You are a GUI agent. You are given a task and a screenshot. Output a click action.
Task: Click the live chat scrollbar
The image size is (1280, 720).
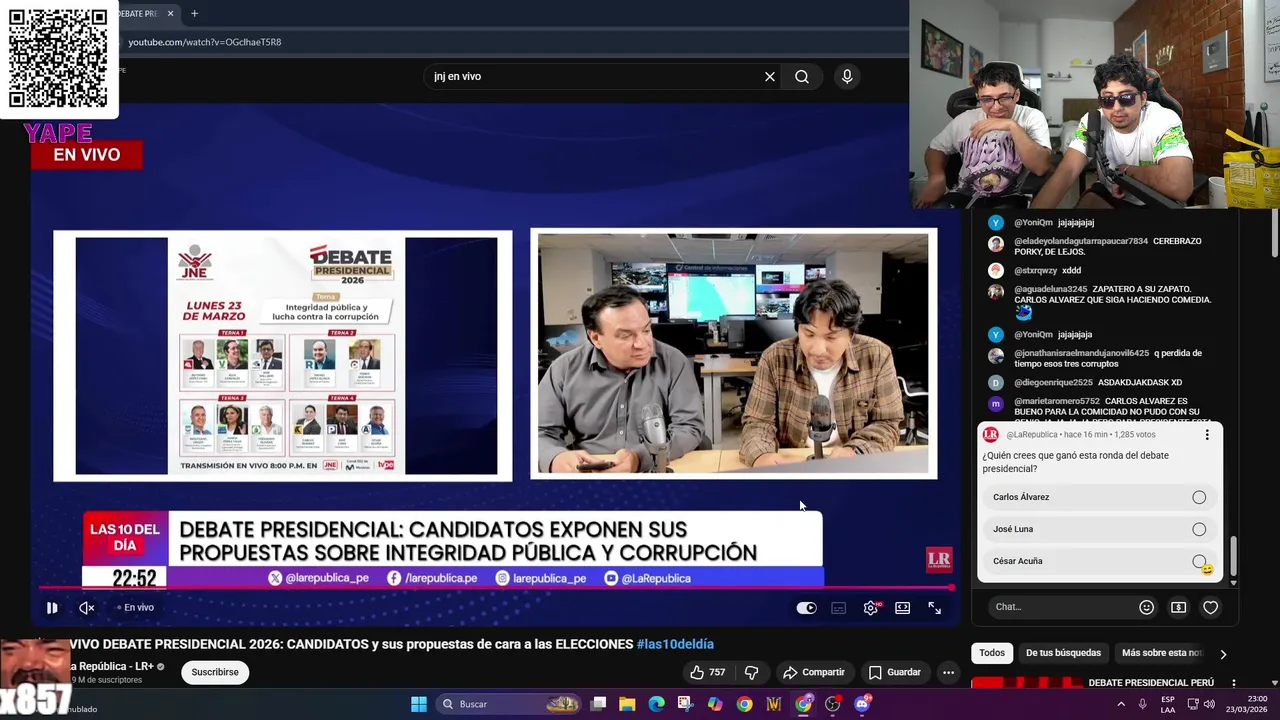pyautogui.click(x=1233, y=556)
